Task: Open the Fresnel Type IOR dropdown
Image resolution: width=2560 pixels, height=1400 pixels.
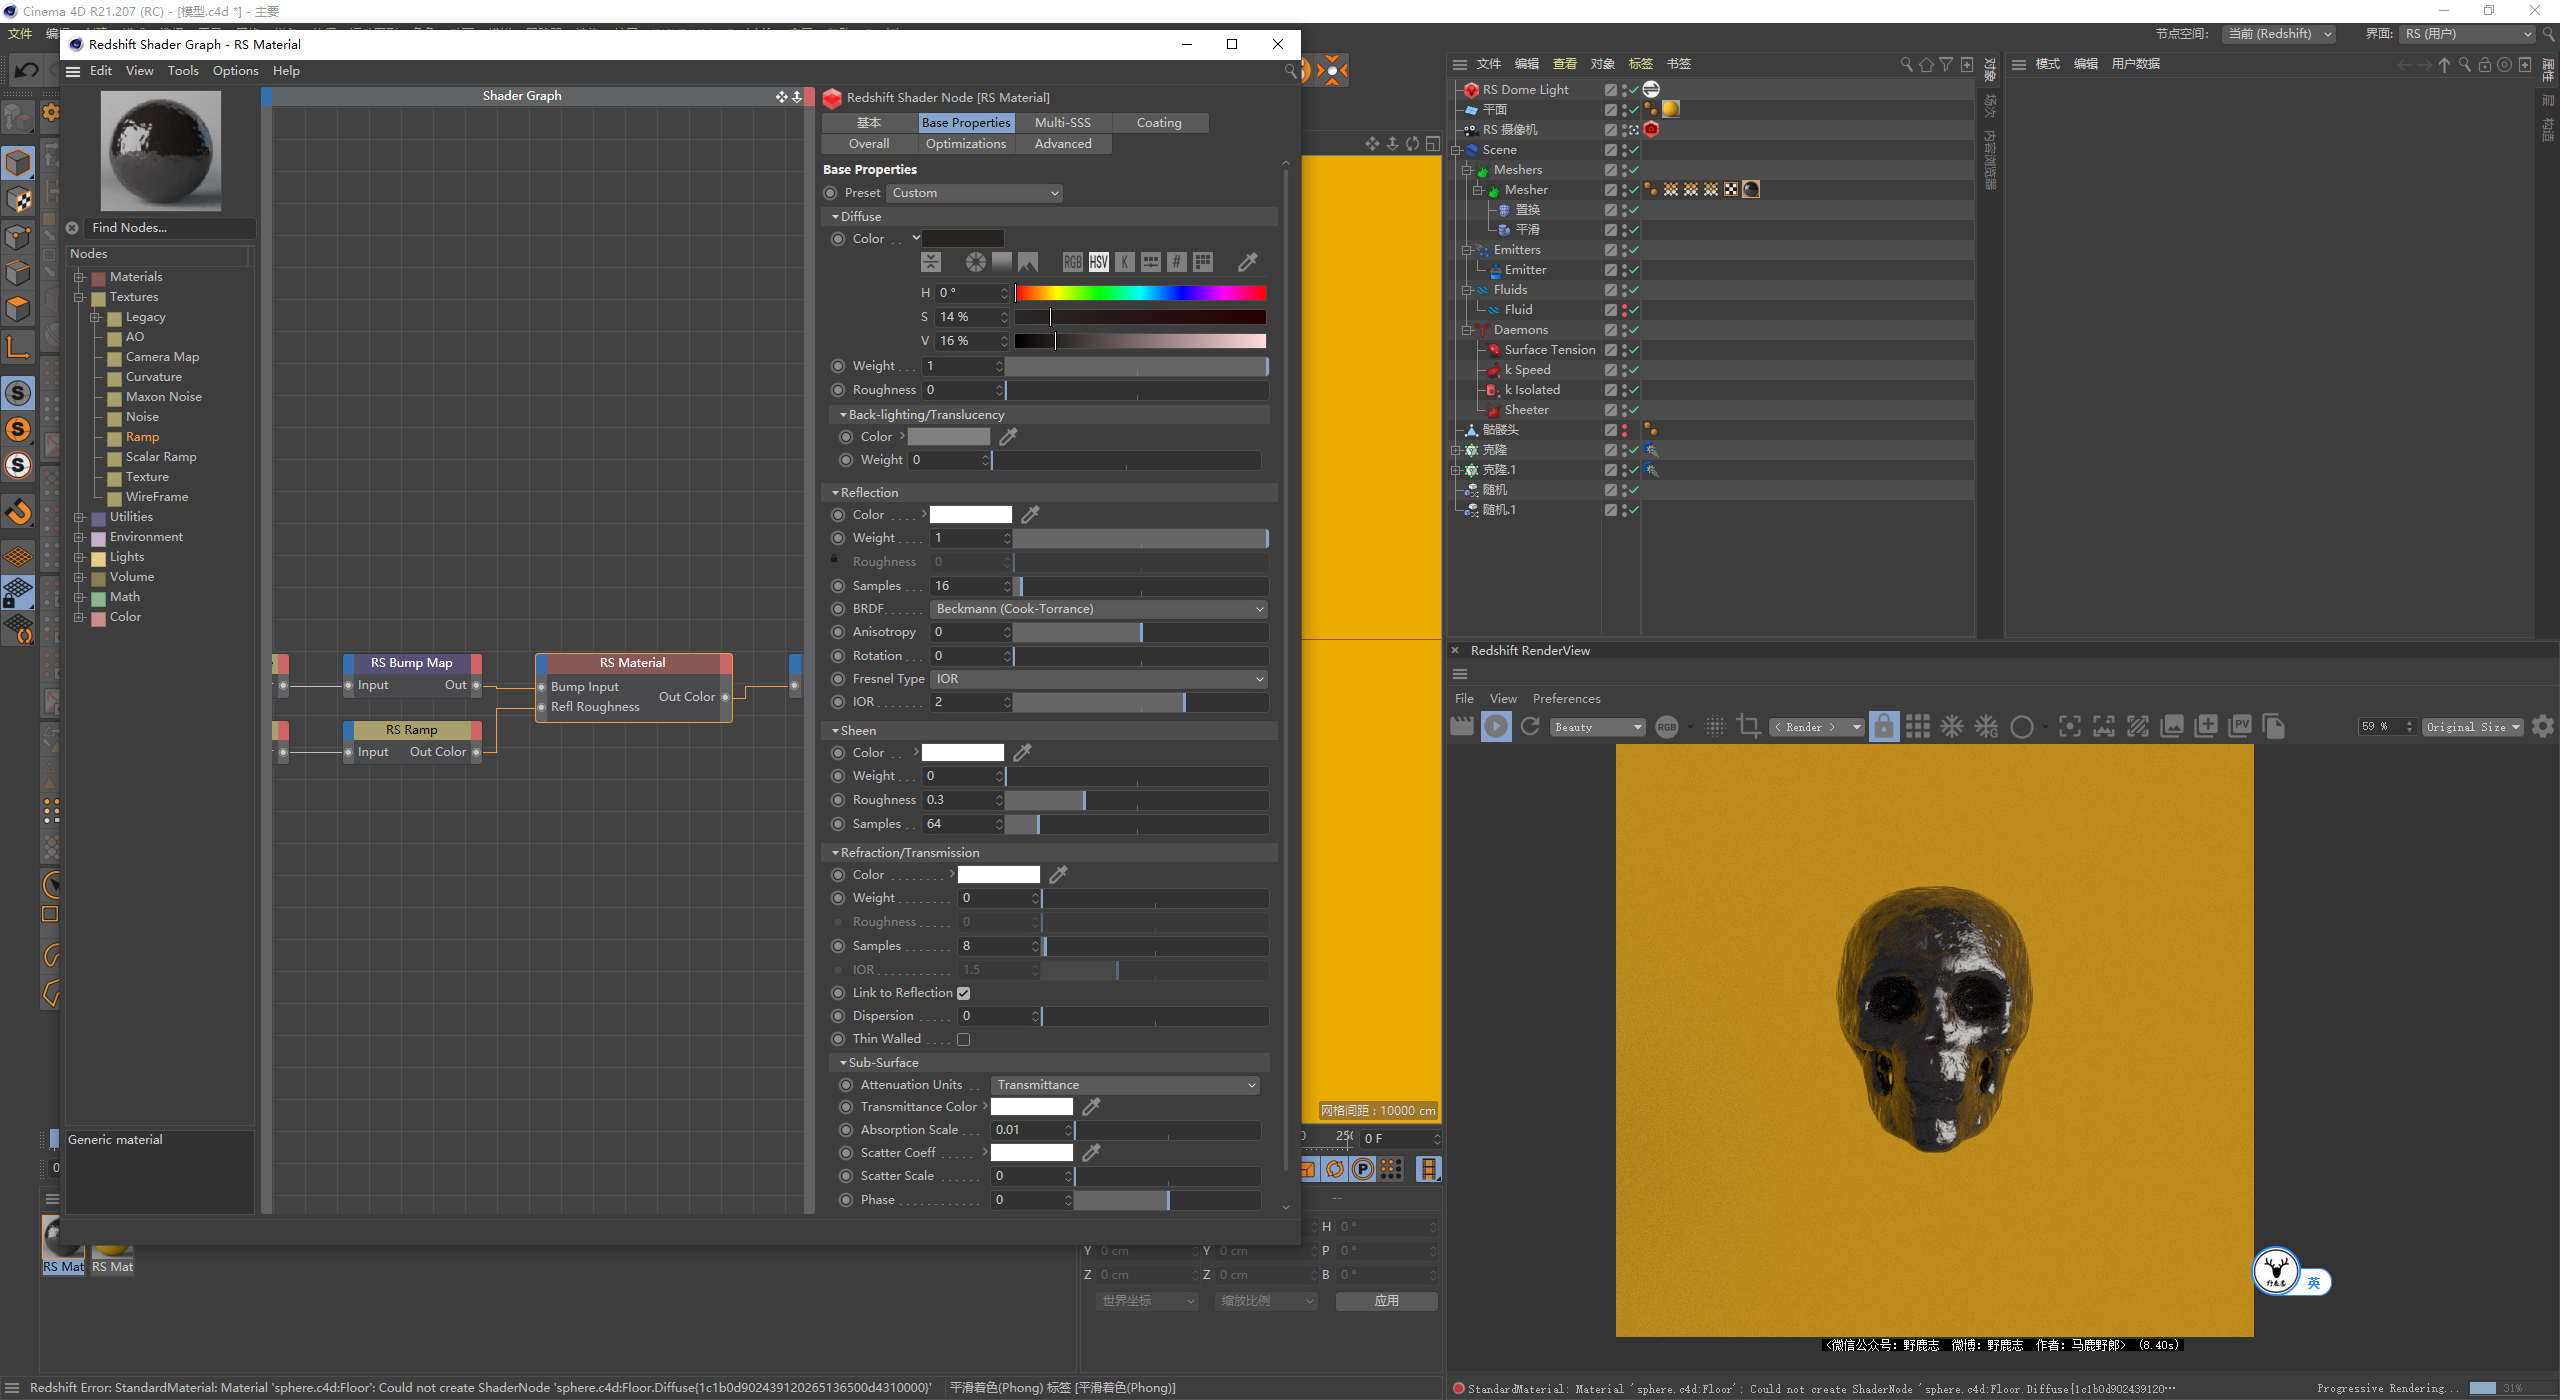Action: coord(1099,679)
